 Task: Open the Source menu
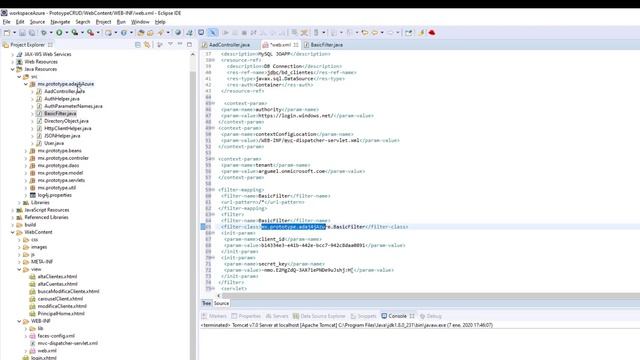[x=37, y=22]
